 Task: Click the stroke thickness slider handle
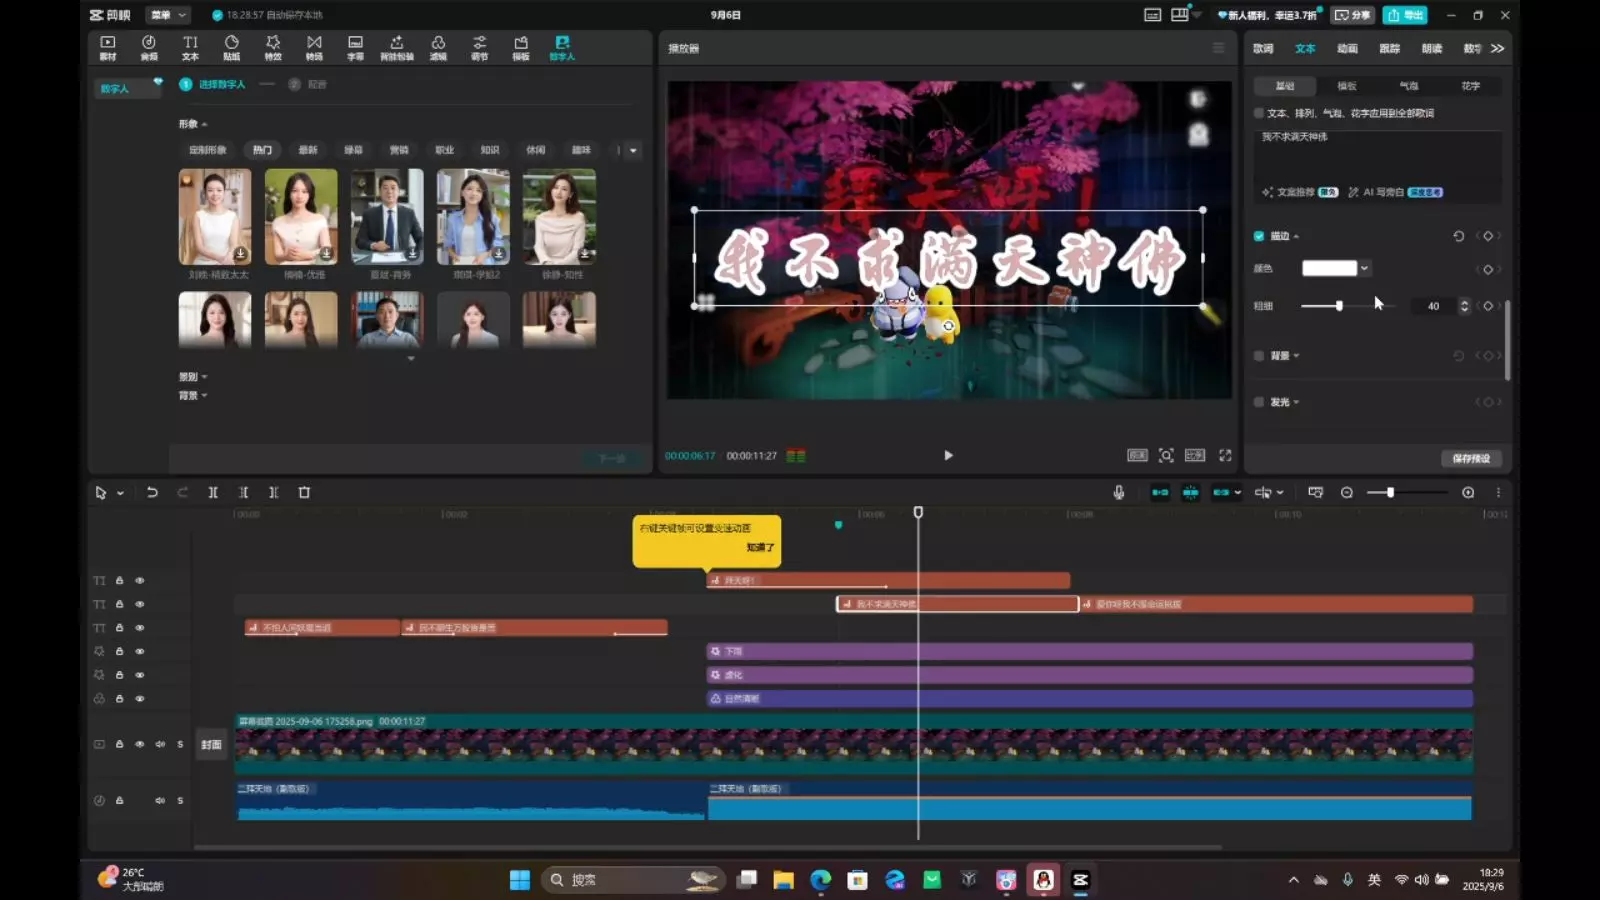pos(1339,306)
